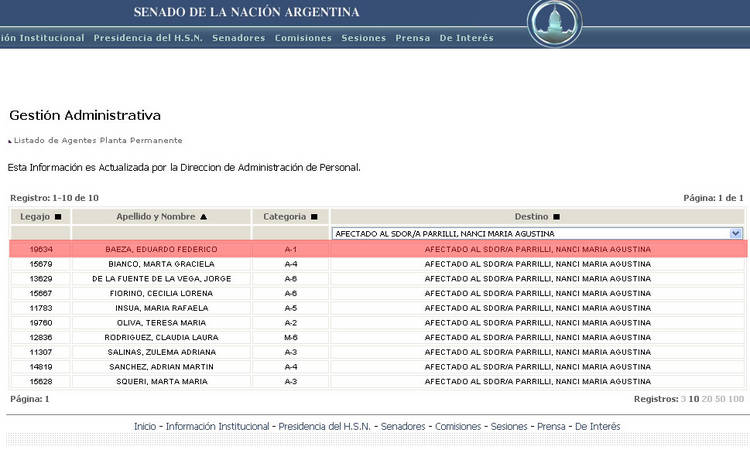Select row BIANCO, MARTA GRACIELA
Viewport: 750px width, 453px height.
378,264
